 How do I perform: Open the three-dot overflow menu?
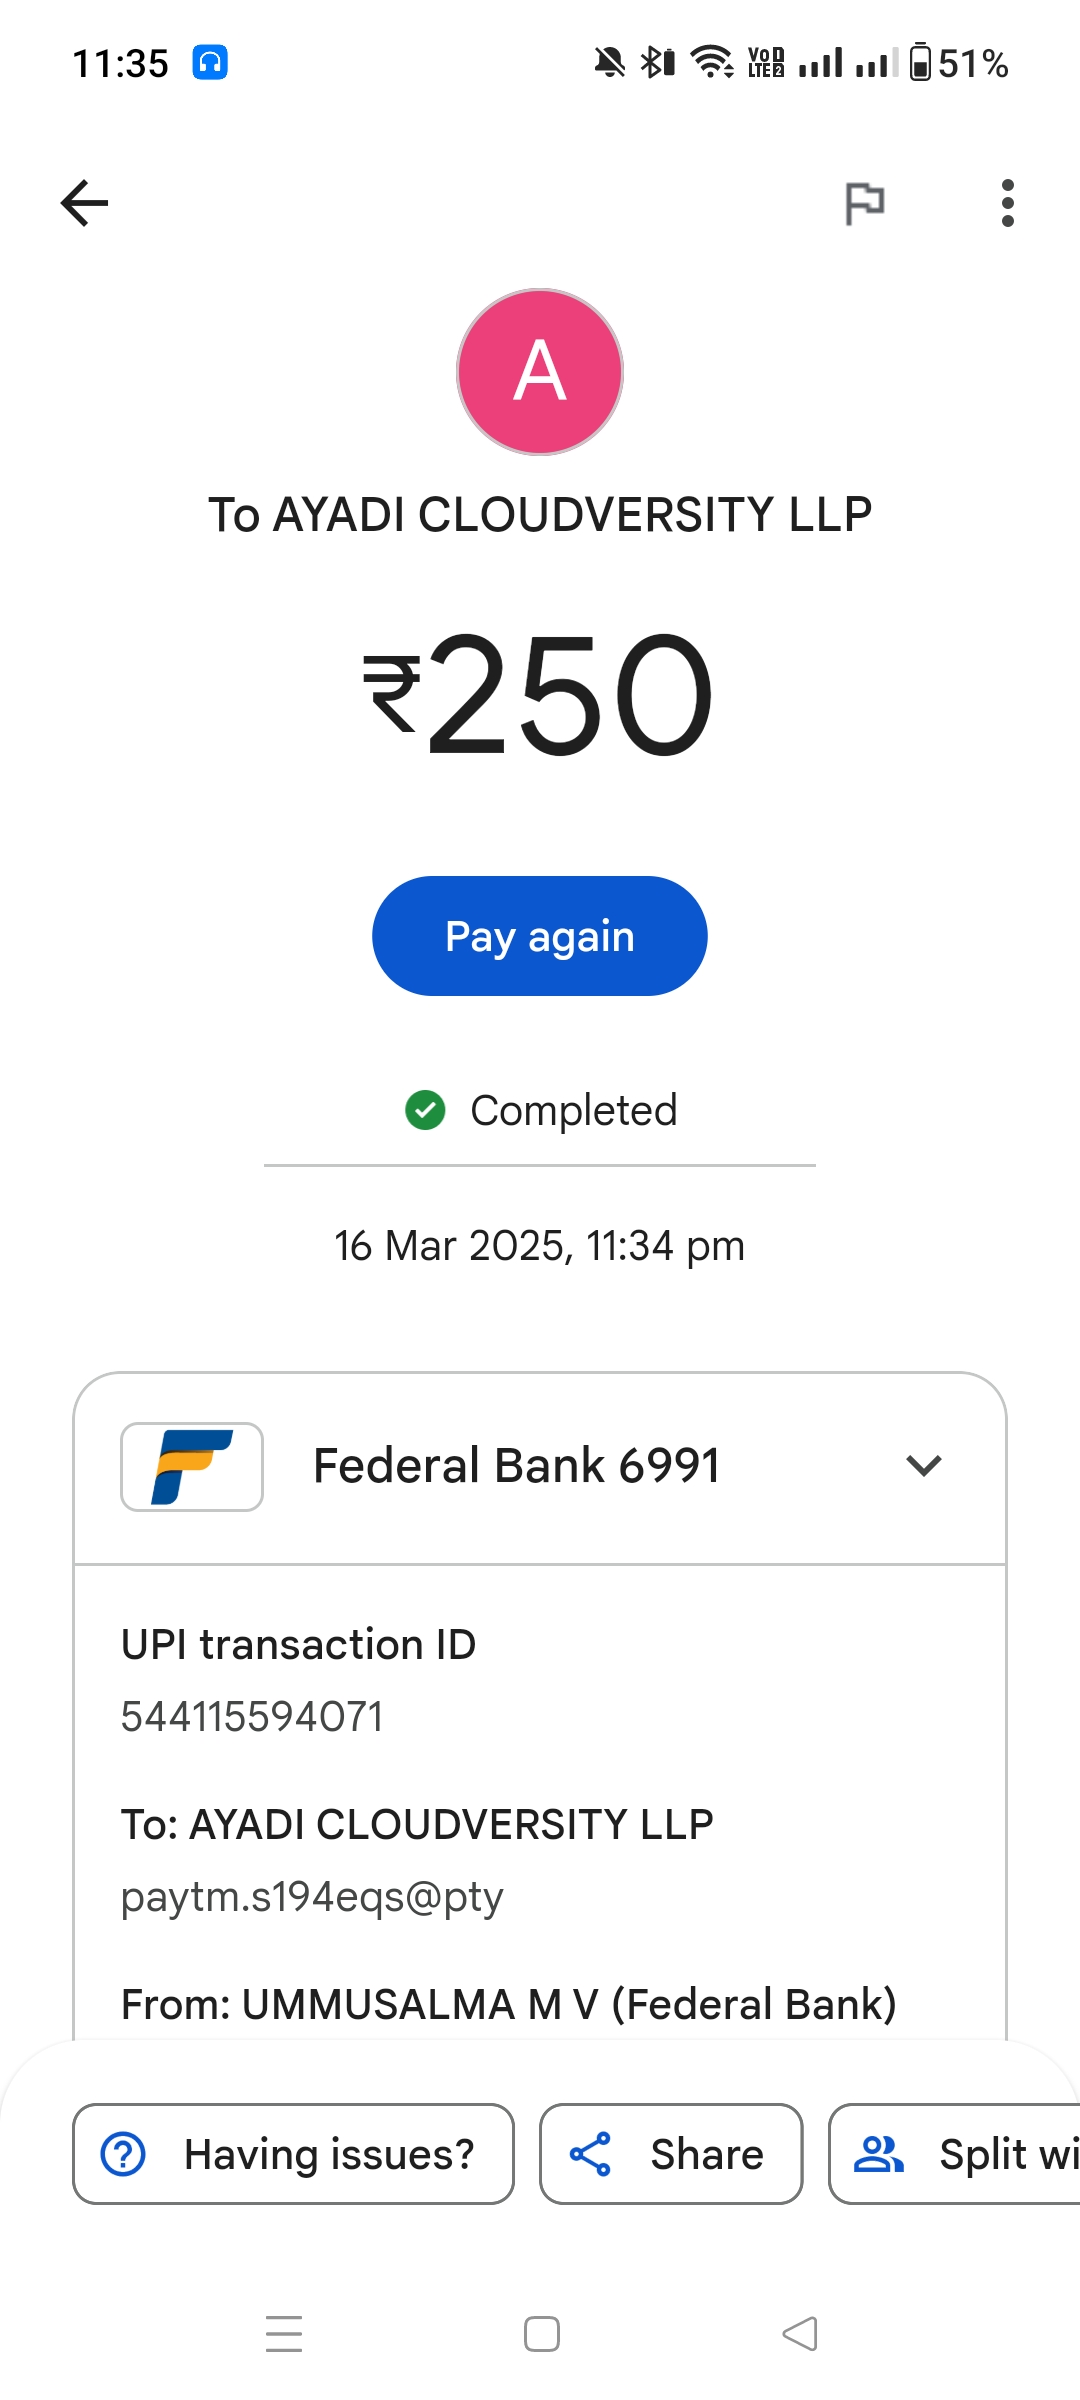[1007, 203]
